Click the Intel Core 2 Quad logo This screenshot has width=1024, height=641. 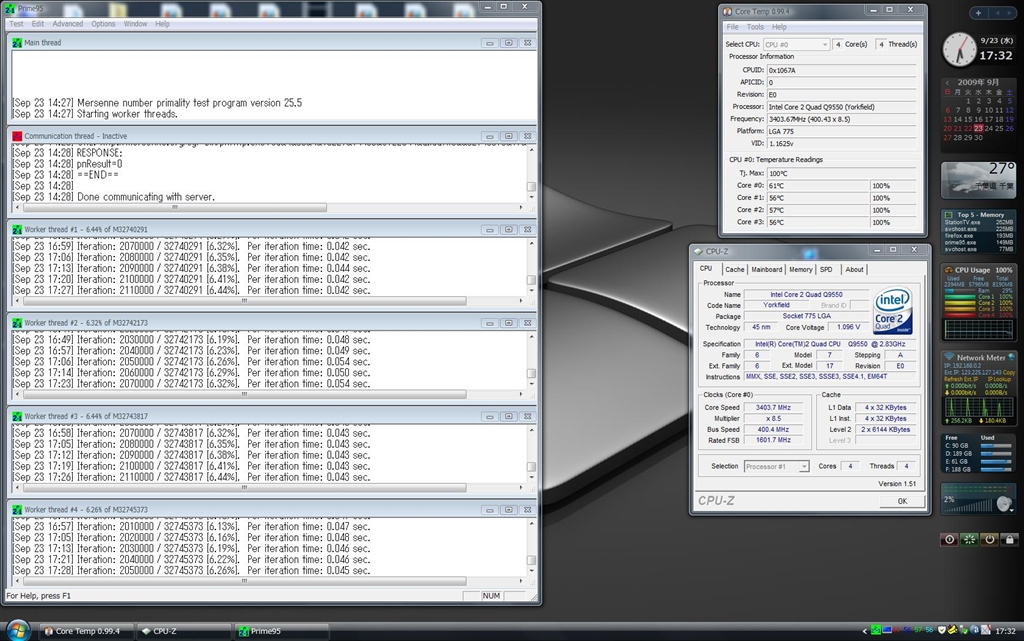coord(892,312)
